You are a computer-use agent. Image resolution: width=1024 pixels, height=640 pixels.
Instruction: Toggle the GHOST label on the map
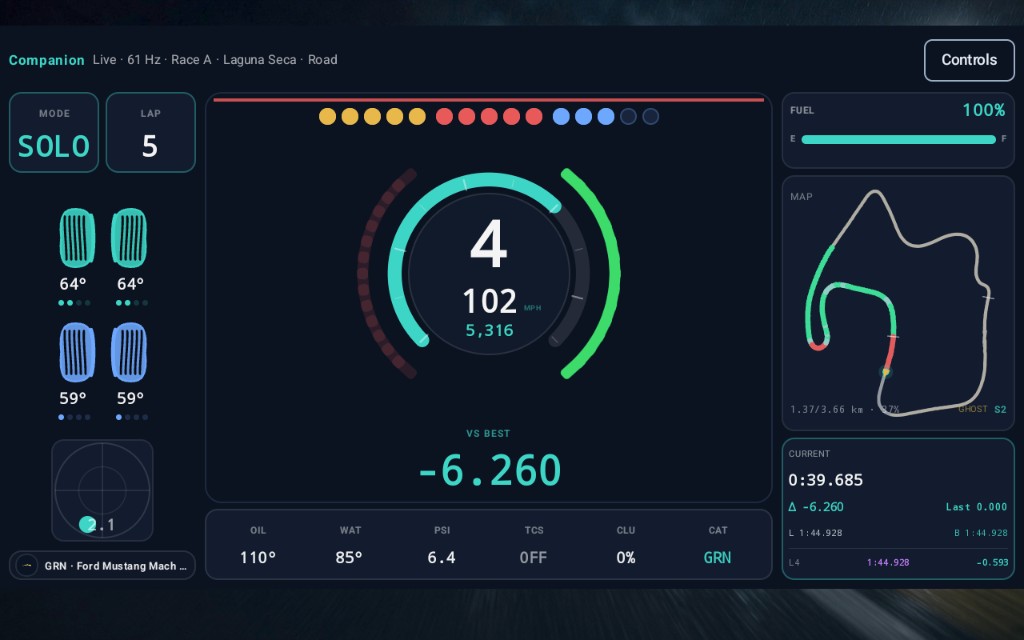[x=972, y=409]
